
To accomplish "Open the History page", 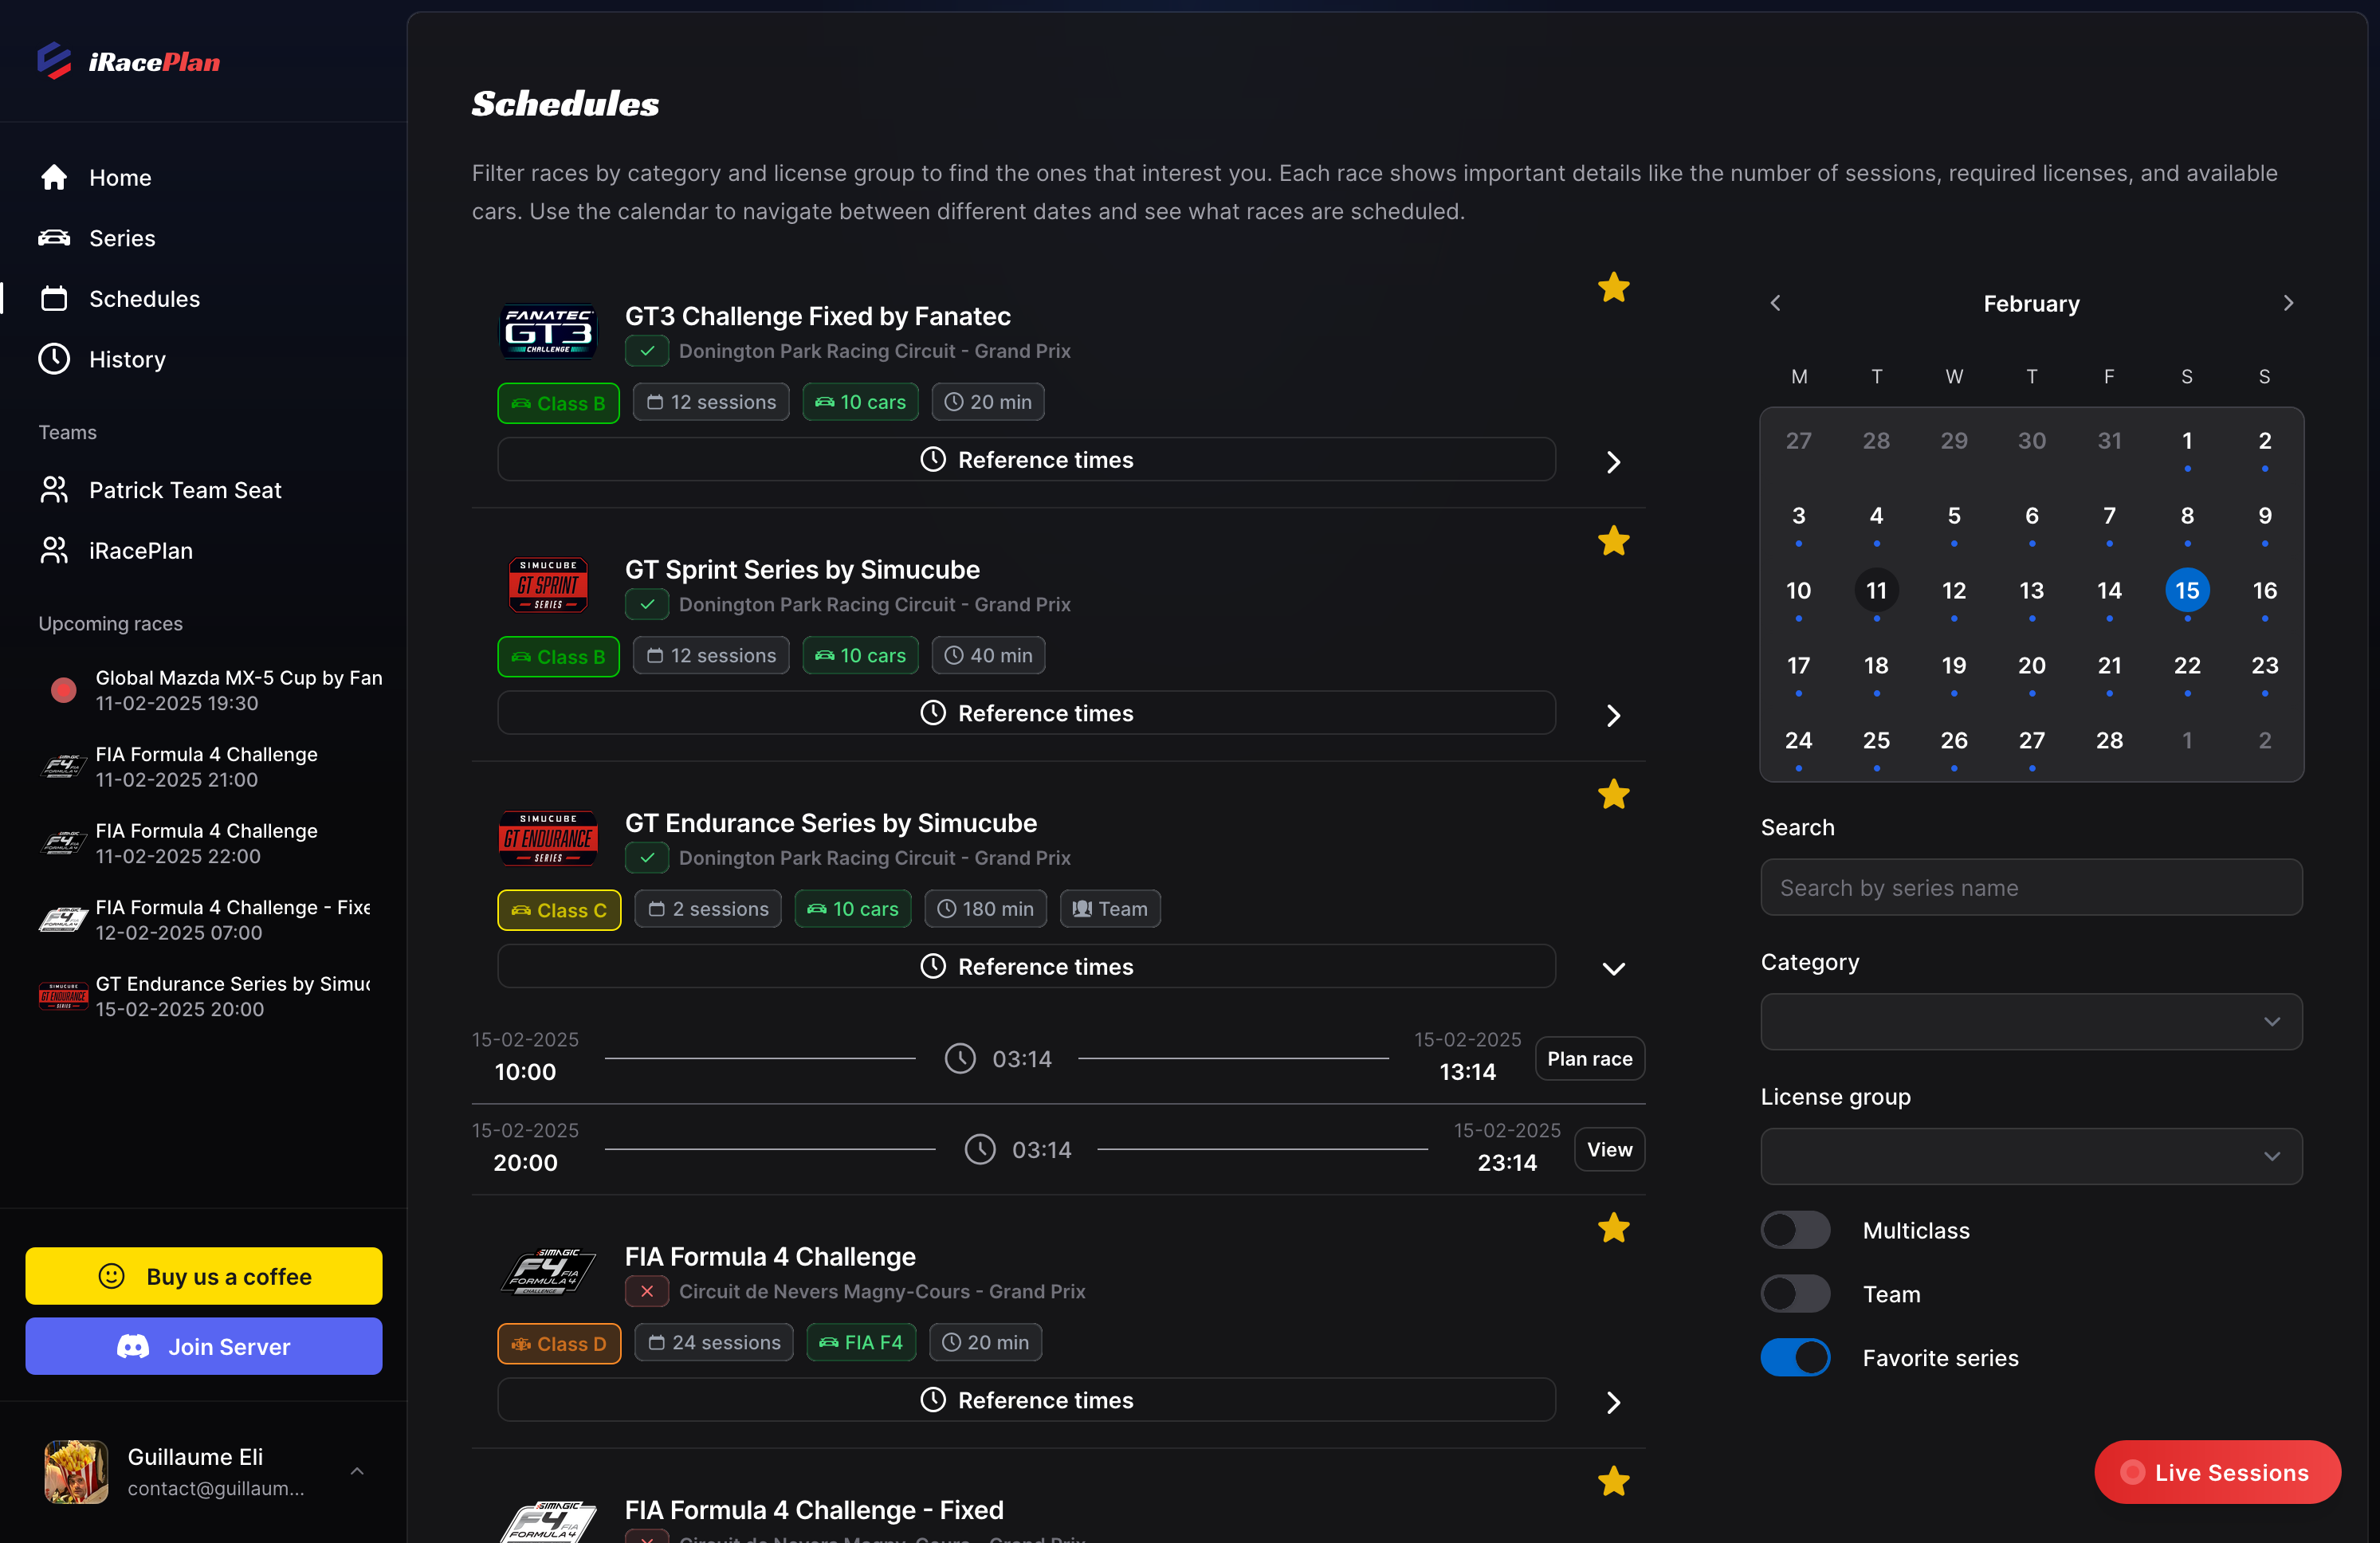I will point(128,359).
